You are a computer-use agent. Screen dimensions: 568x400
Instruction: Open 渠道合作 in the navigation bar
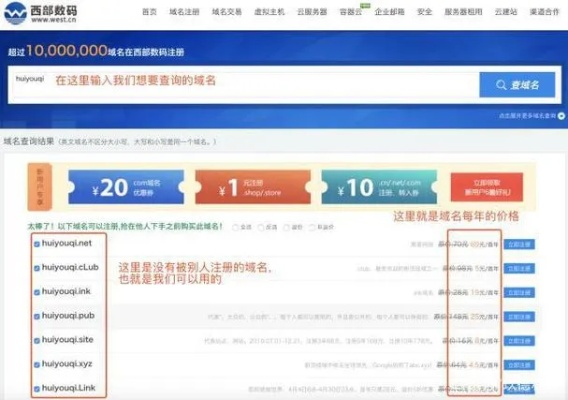tap(544, 12)
